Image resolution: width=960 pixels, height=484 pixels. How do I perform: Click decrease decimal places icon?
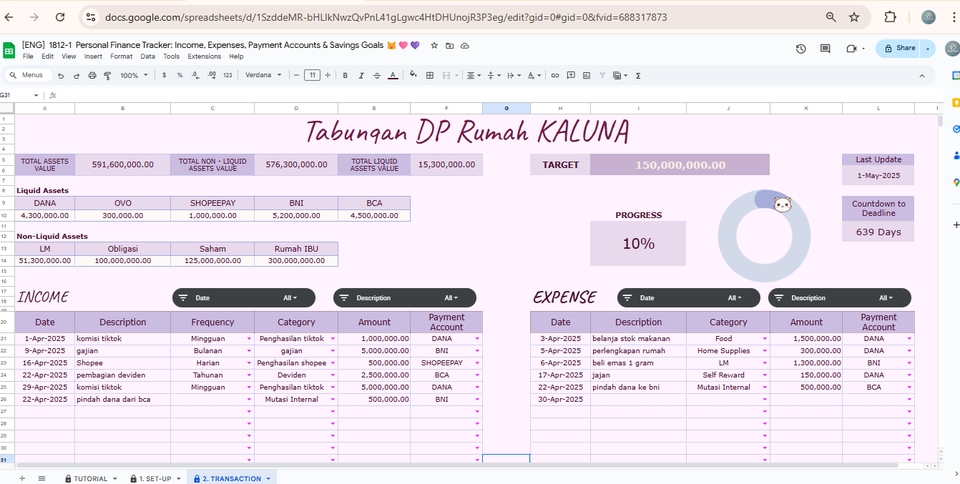point(195,75)
